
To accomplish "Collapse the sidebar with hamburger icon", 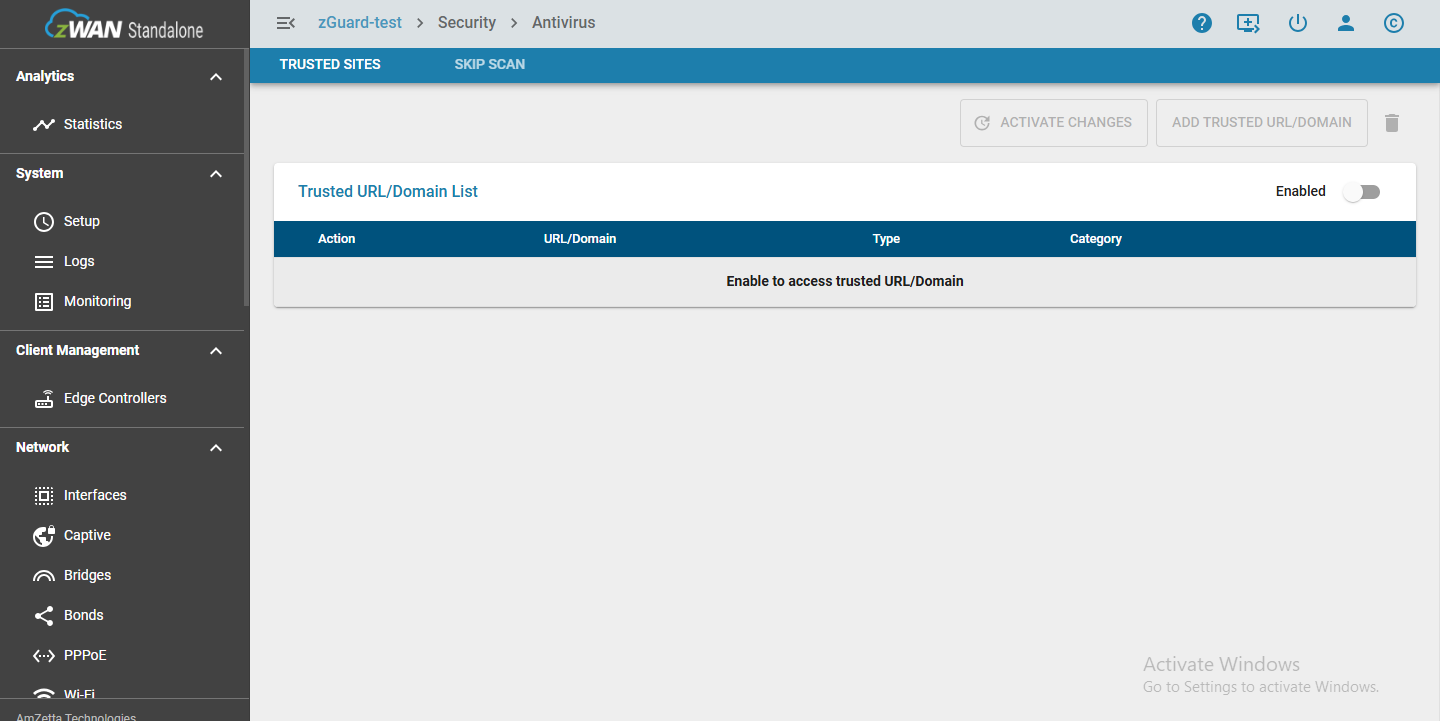I will [286, 22].
